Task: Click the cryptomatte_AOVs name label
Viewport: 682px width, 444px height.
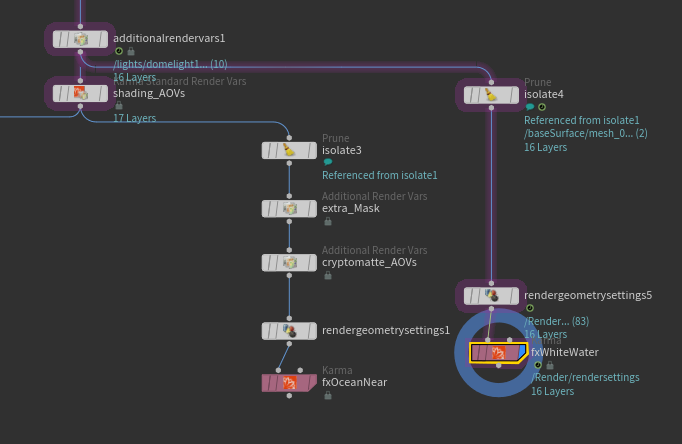Action: 369,263
